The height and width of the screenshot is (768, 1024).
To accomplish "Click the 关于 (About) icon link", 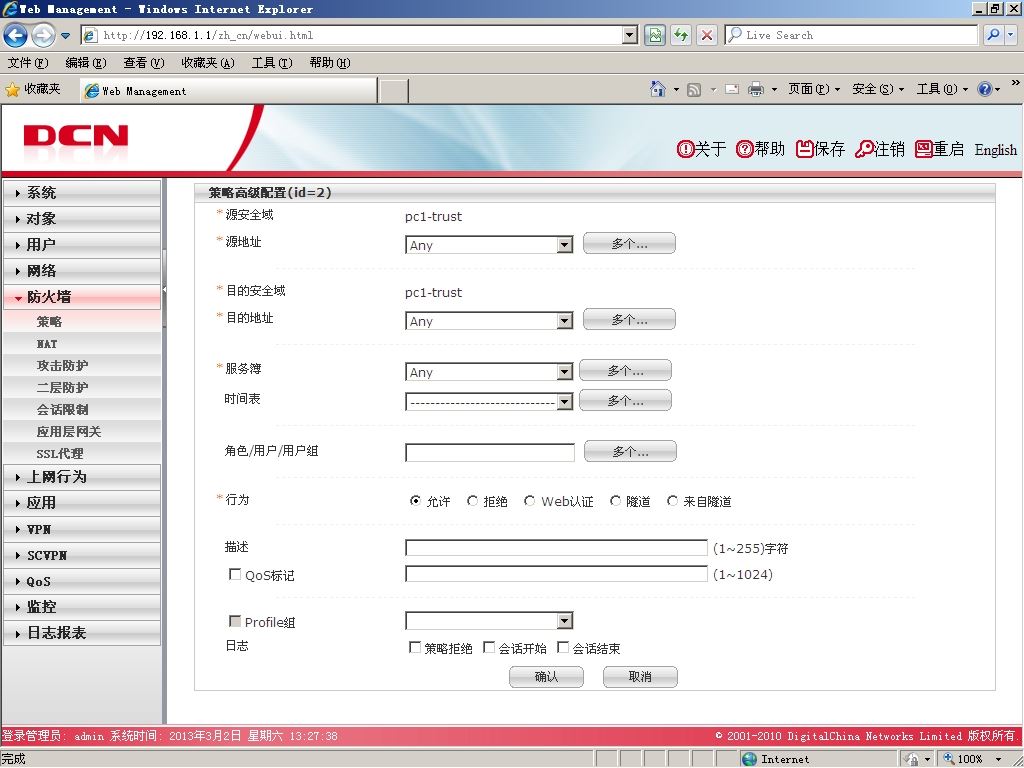I will [x=701, y=149].
